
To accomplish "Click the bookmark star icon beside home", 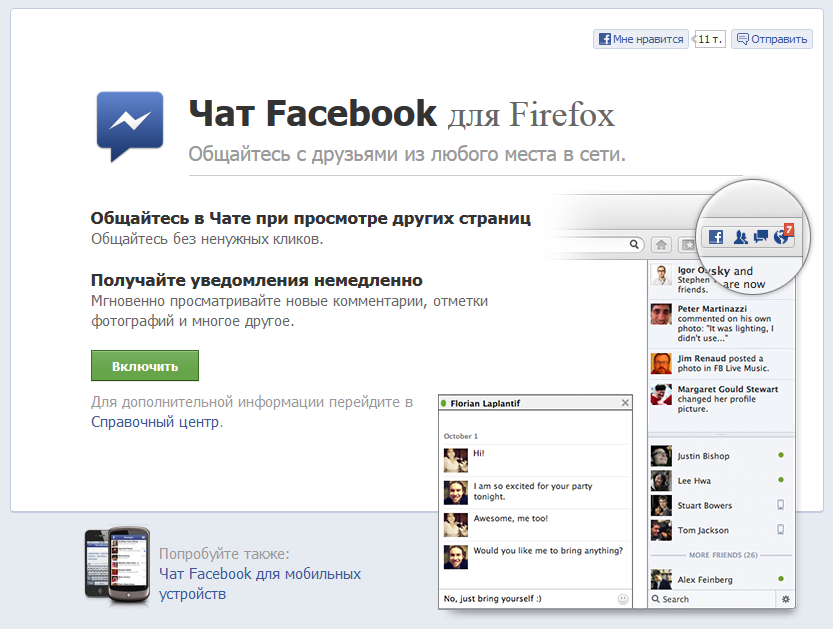I will [688, 245].
